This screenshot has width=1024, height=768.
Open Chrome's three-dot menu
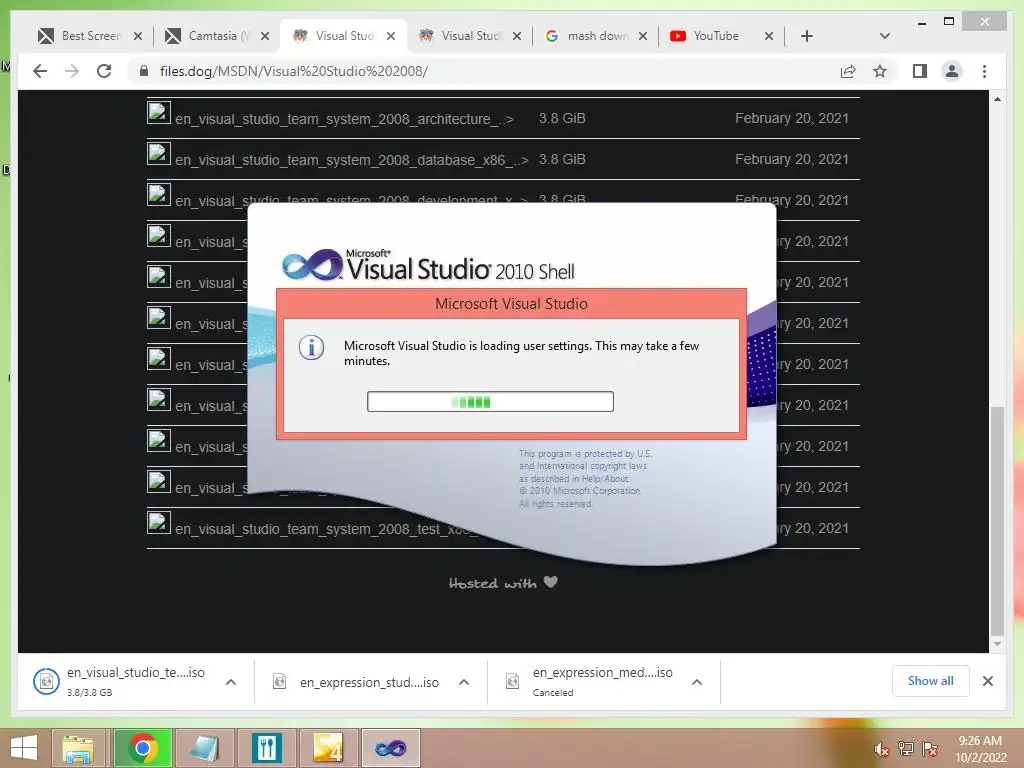tap(984, 71)
